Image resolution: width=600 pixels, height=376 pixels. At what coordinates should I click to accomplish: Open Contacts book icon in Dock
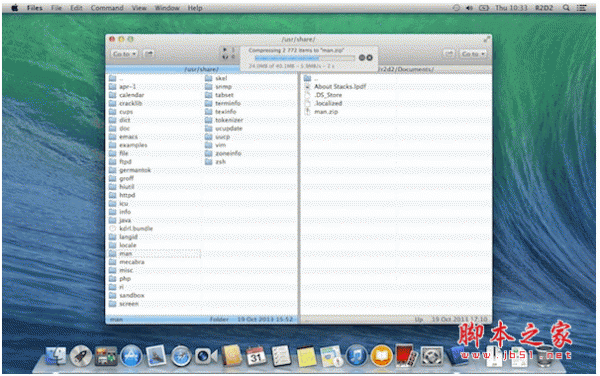click(x=231, y=356)
